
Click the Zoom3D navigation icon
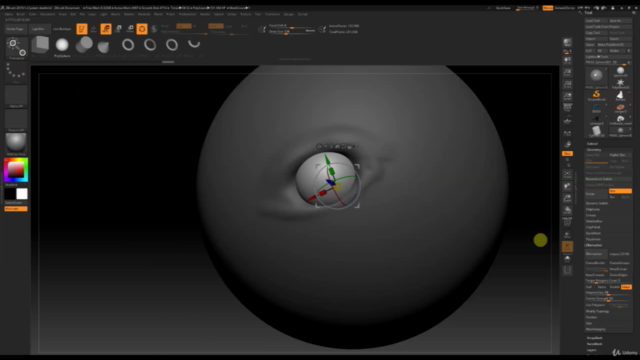[x=567, y=198]
